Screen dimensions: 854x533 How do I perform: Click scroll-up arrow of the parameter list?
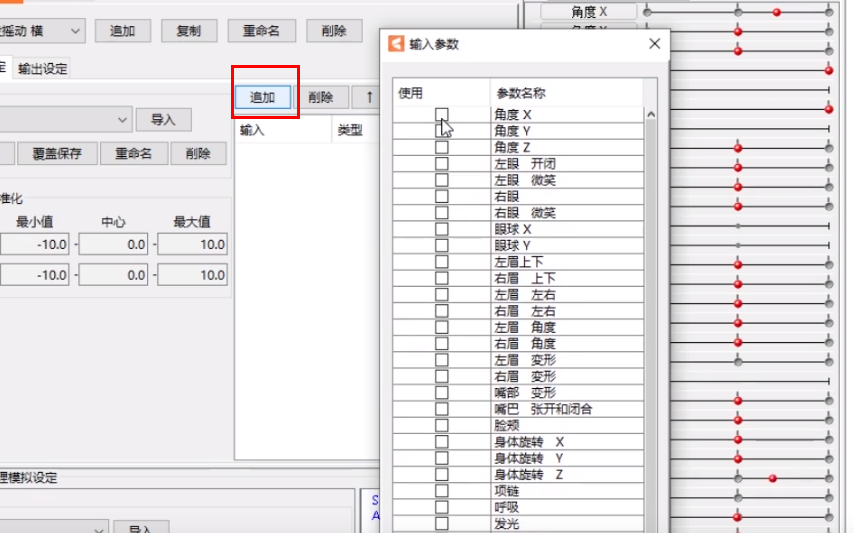[650, 114]
